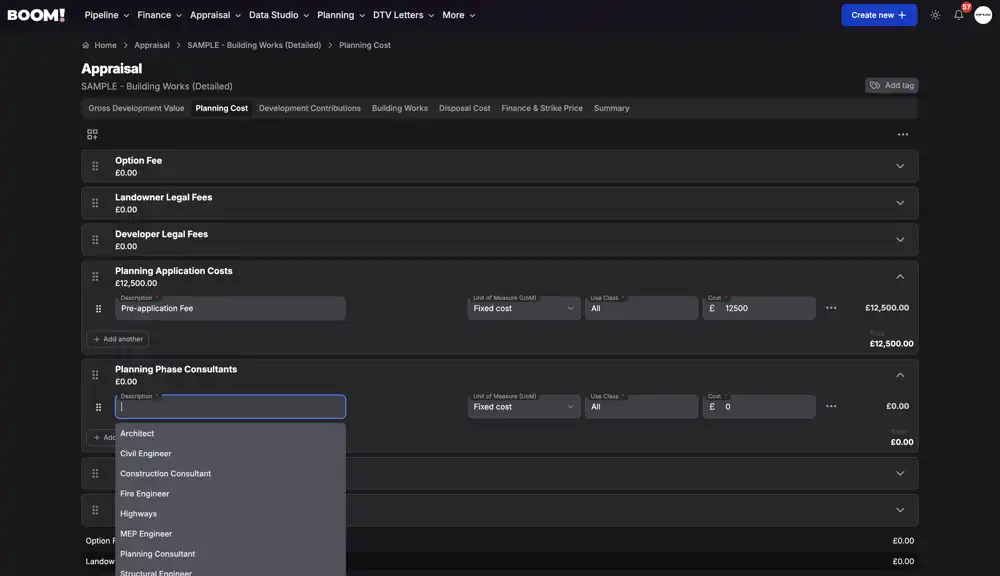Switch to the Disposal Cost tab
Viewport: 1000px width, 576px height.
(464, 108)
